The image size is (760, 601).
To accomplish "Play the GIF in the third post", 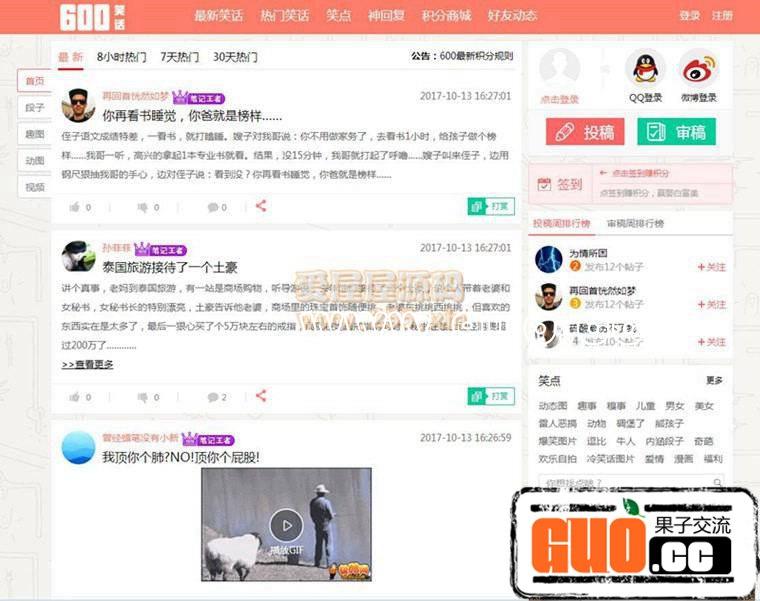I will 286,524.
